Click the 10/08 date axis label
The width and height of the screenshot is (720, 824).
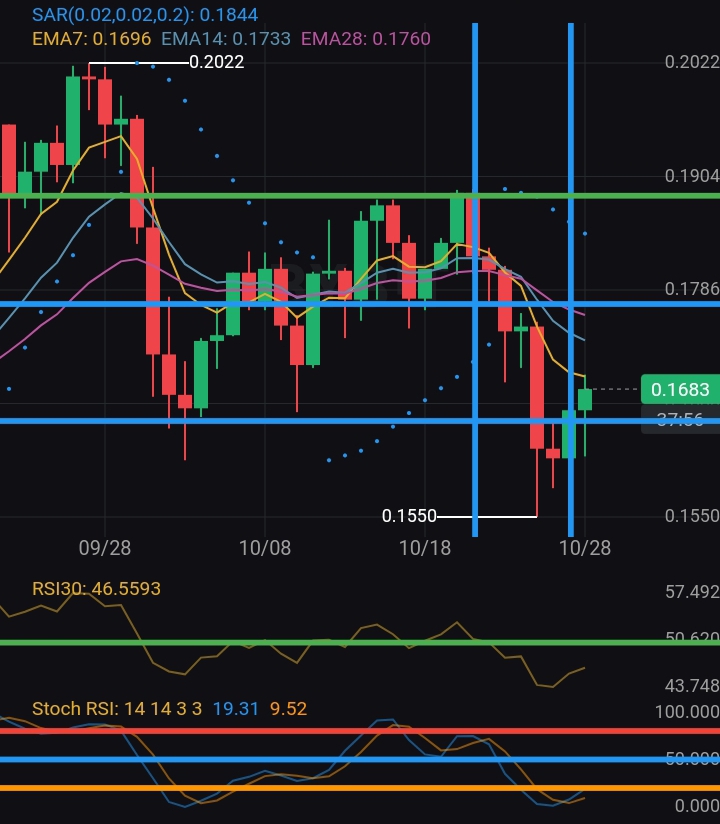pyautogui.click(x=265, y=548)
